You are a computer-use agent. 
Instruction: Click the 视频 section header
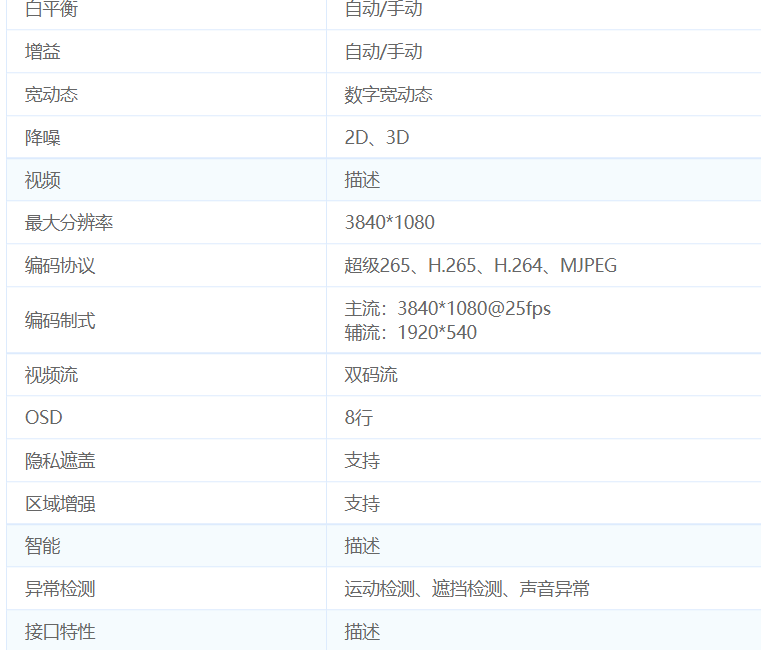pos(42,180)
